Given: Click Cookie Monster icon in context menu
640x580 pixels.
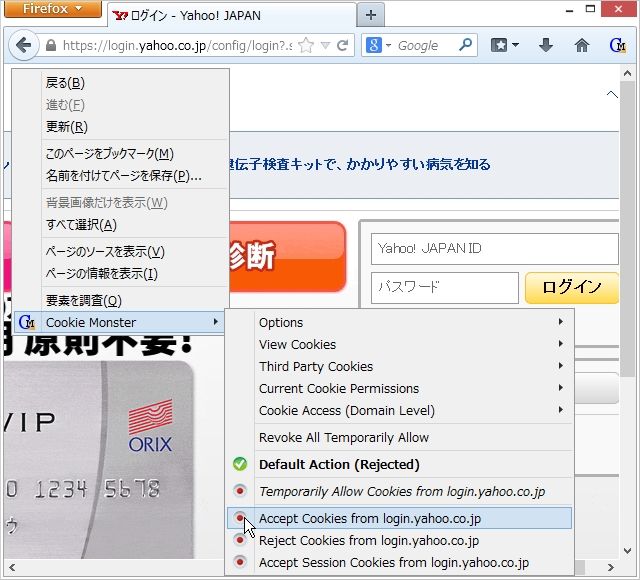Looking at the screenshot, I should (x=27, y=322).
